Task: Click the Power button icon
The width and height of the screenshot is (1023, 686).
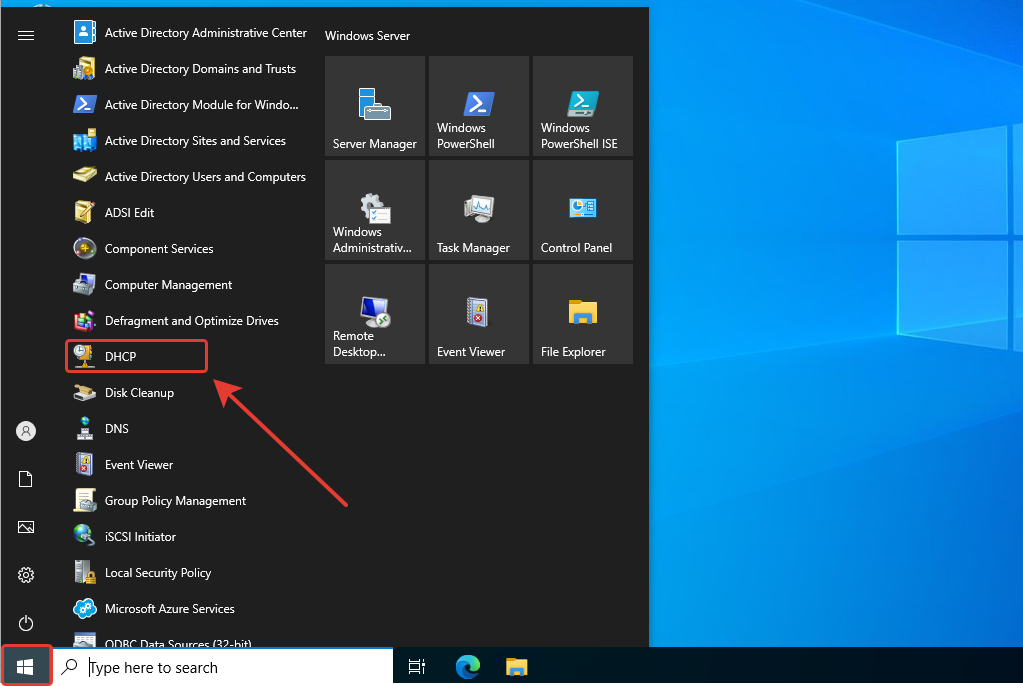Action: coord(26,623)
